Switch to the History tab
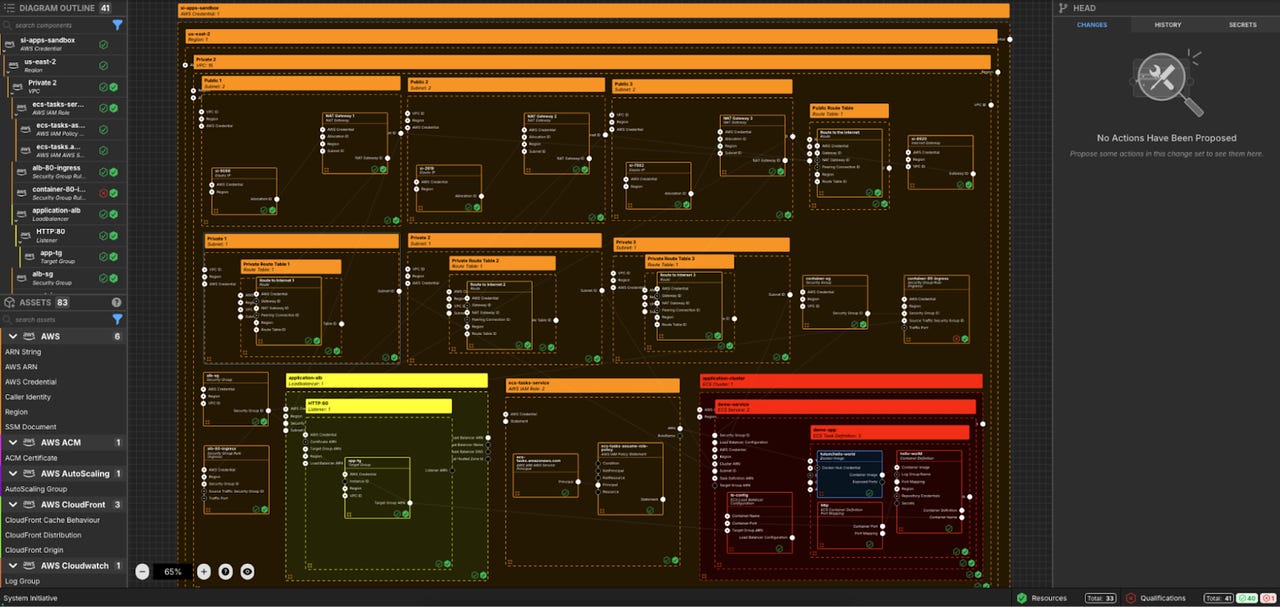The height and width of the screenshot is (607, 1280). (1167, 24)
